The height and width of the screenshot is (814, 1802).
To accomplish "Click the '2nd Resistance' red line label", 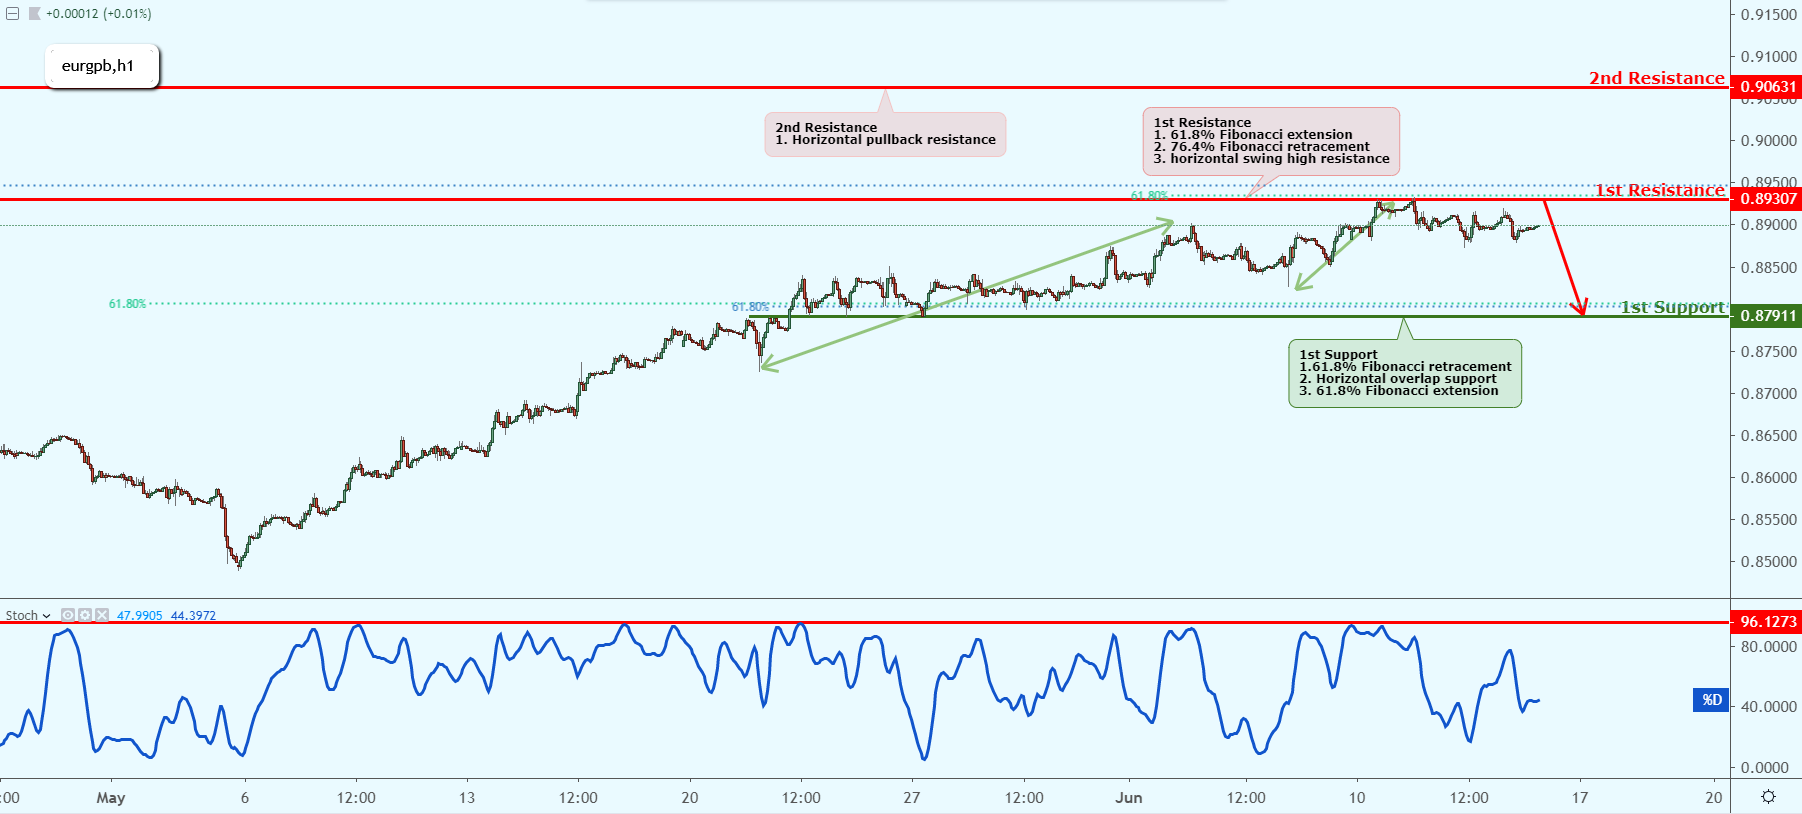I will point(1656,78).
